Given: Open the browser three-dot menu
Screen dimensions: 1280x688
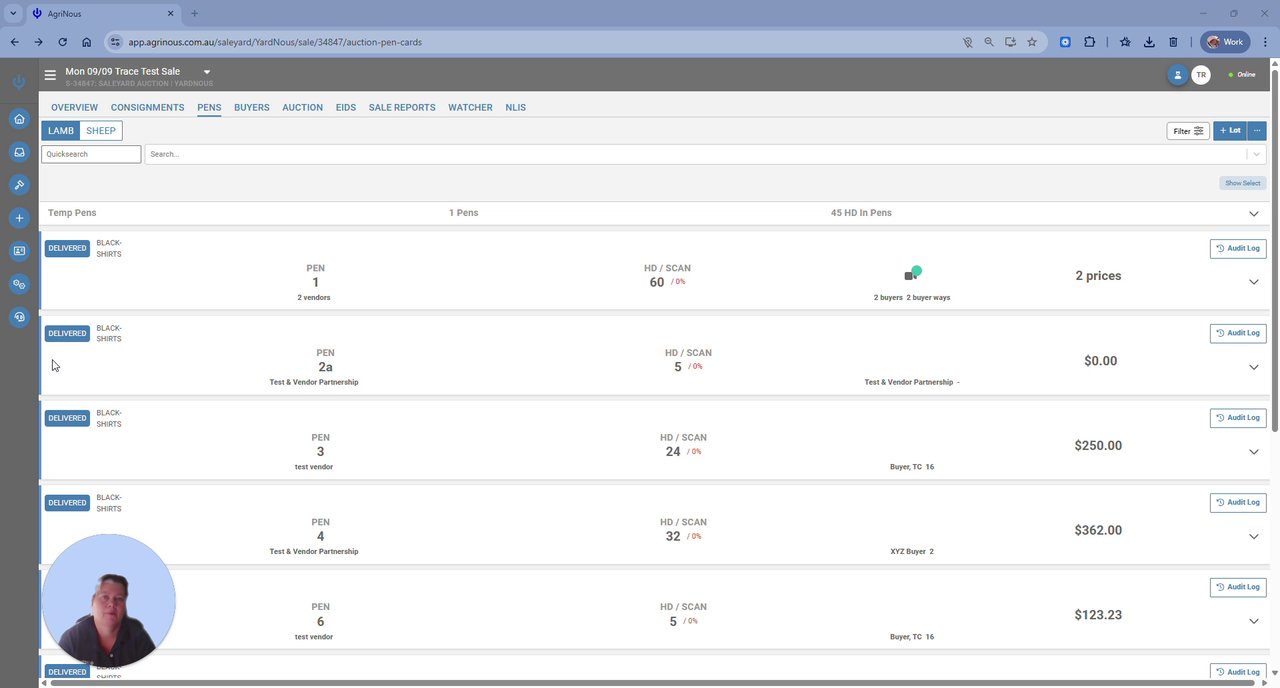Looking at the screenshot, I should click(1265, 42).
